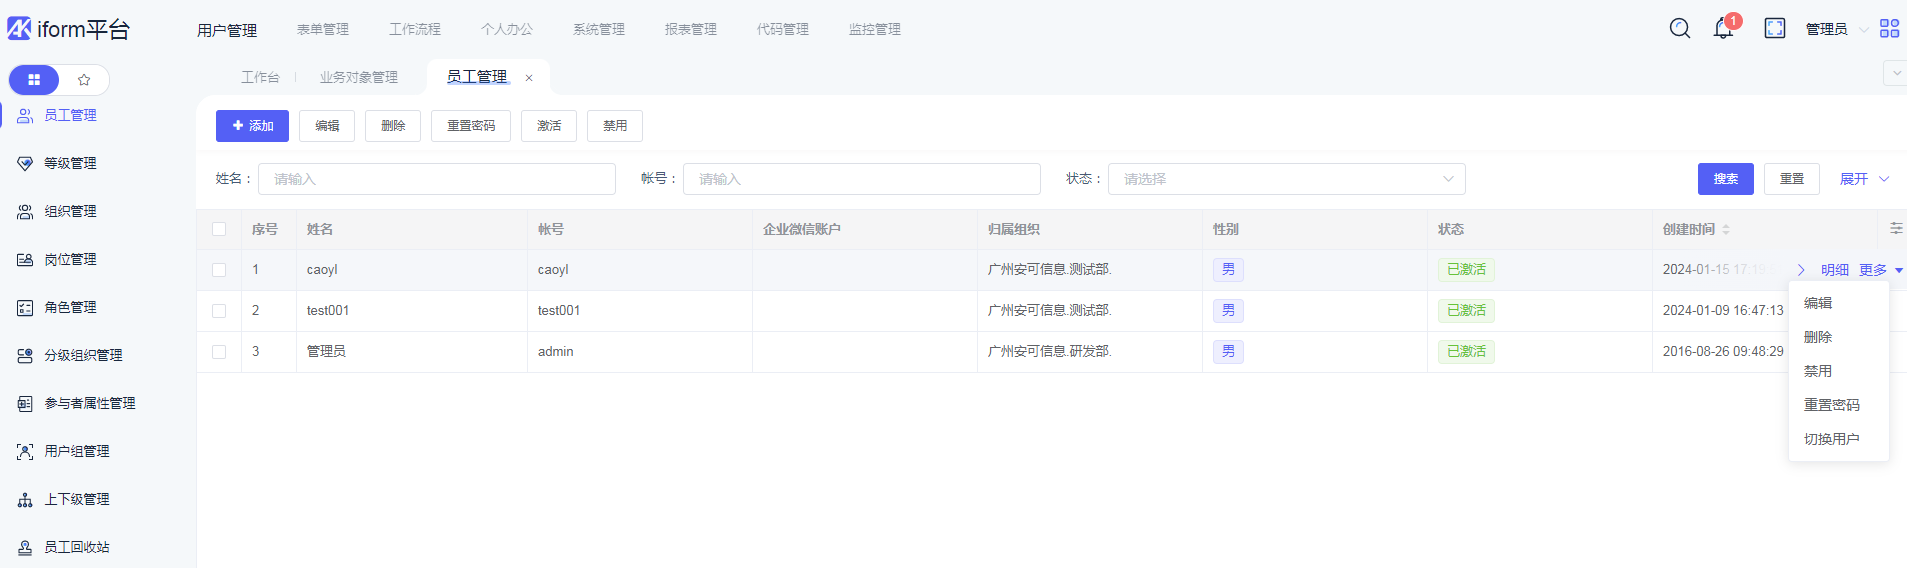Image resolution: width=1907 pixels, height=568 pixels.
Task: Select the grid view toggle in sidebar
Action: tap(34, 80)
